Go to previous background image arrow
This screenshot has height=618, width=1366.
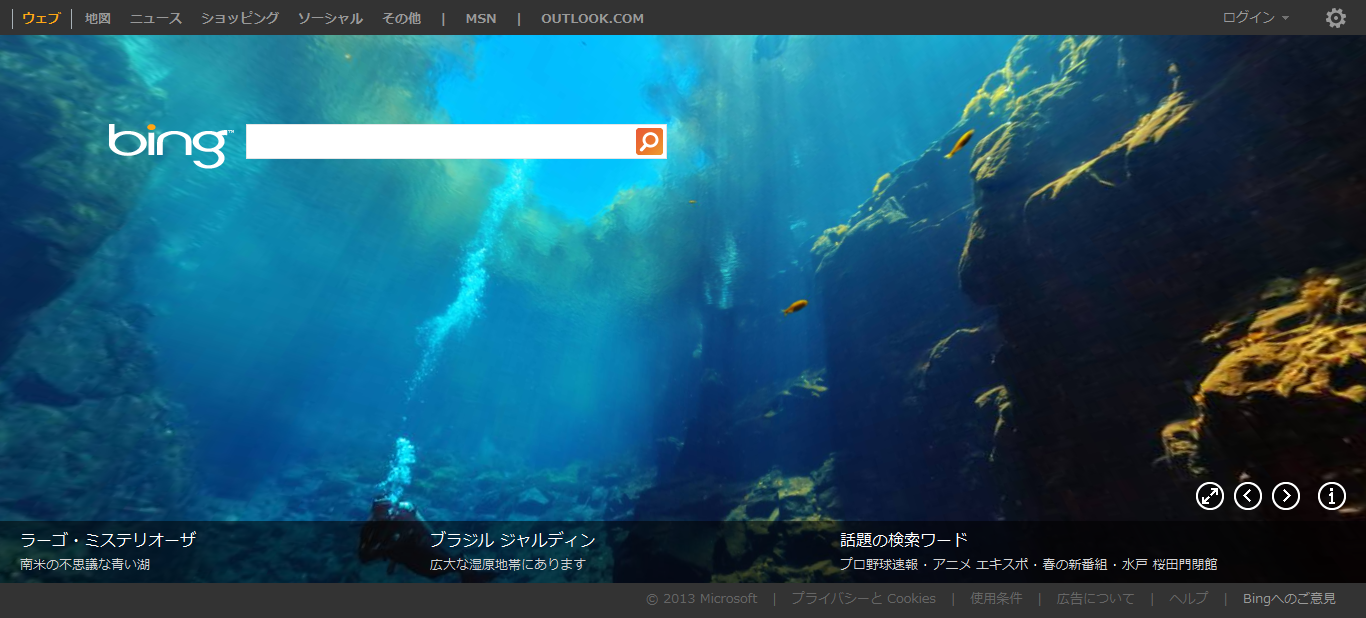pyautogui.click(x=1248, y=496)
